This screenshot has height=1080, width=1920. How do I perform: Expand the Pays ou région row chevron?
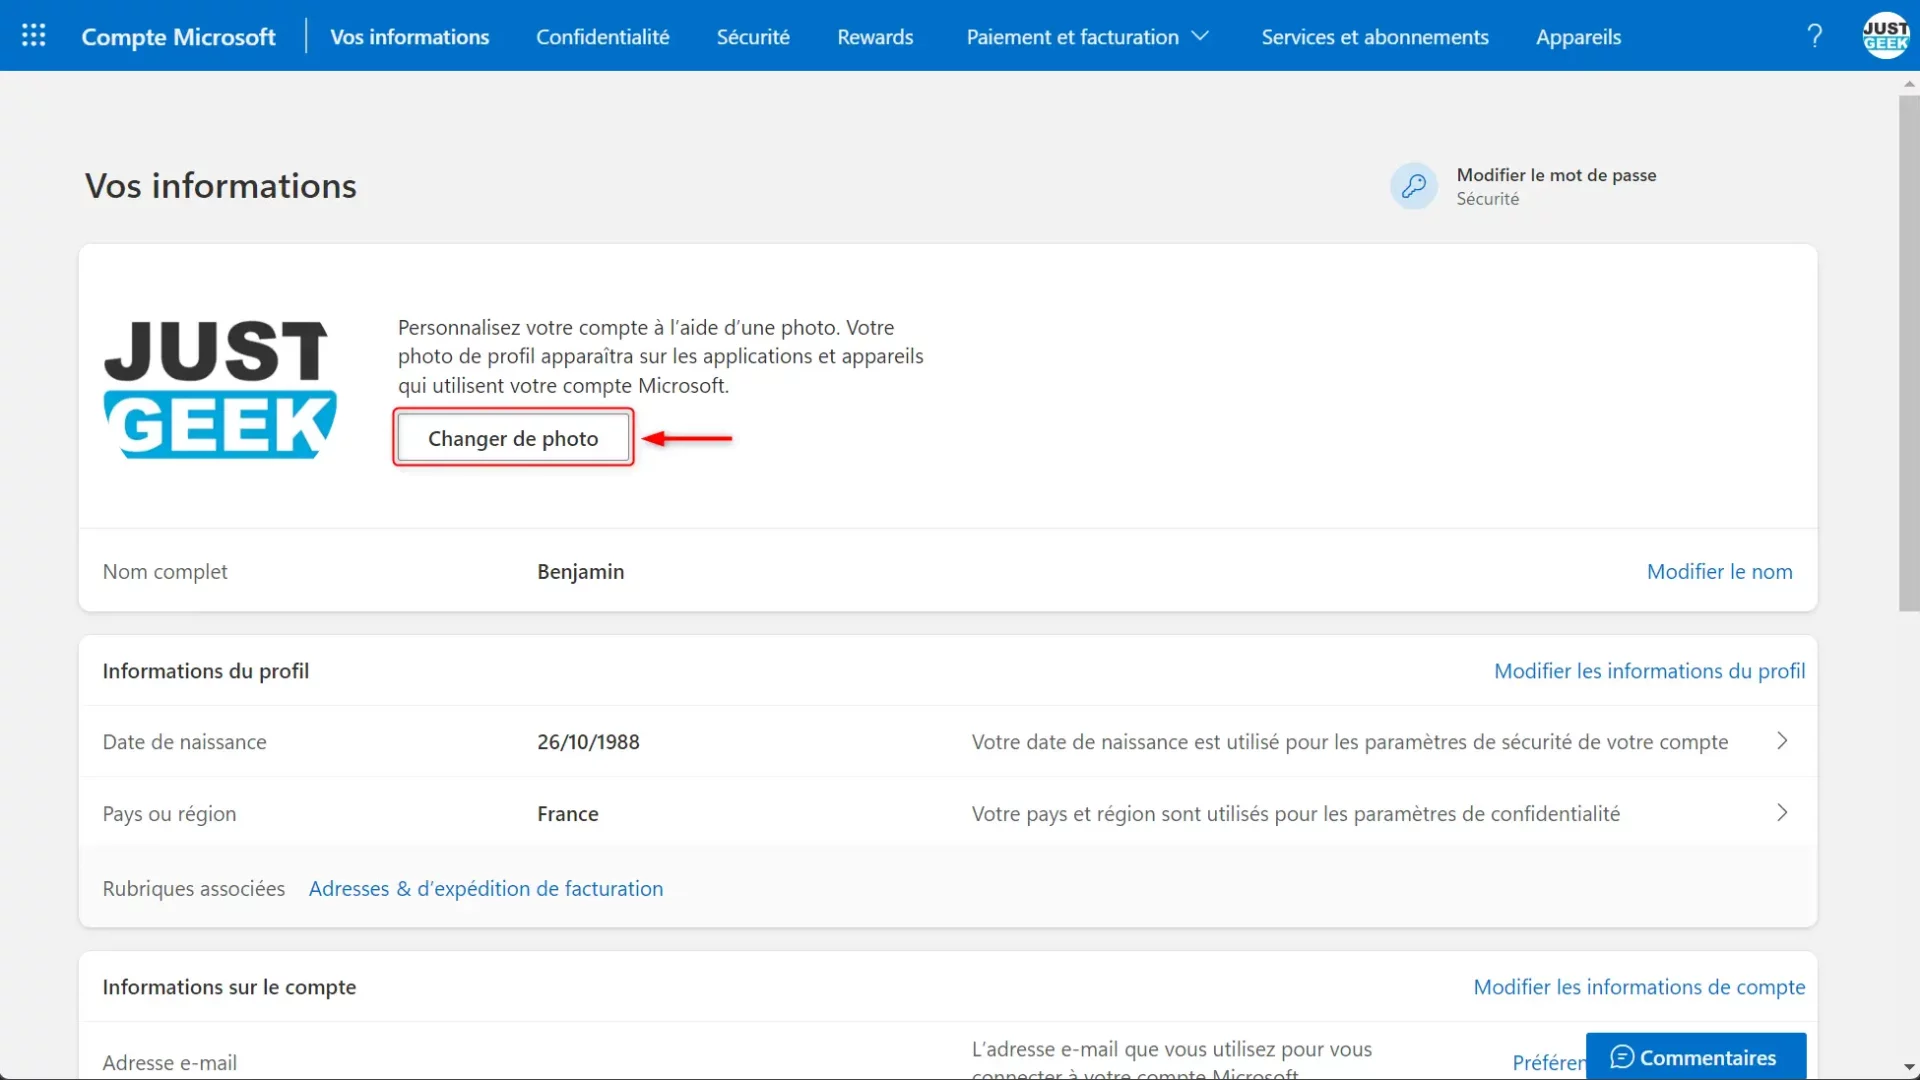(x=1782, y=813)
